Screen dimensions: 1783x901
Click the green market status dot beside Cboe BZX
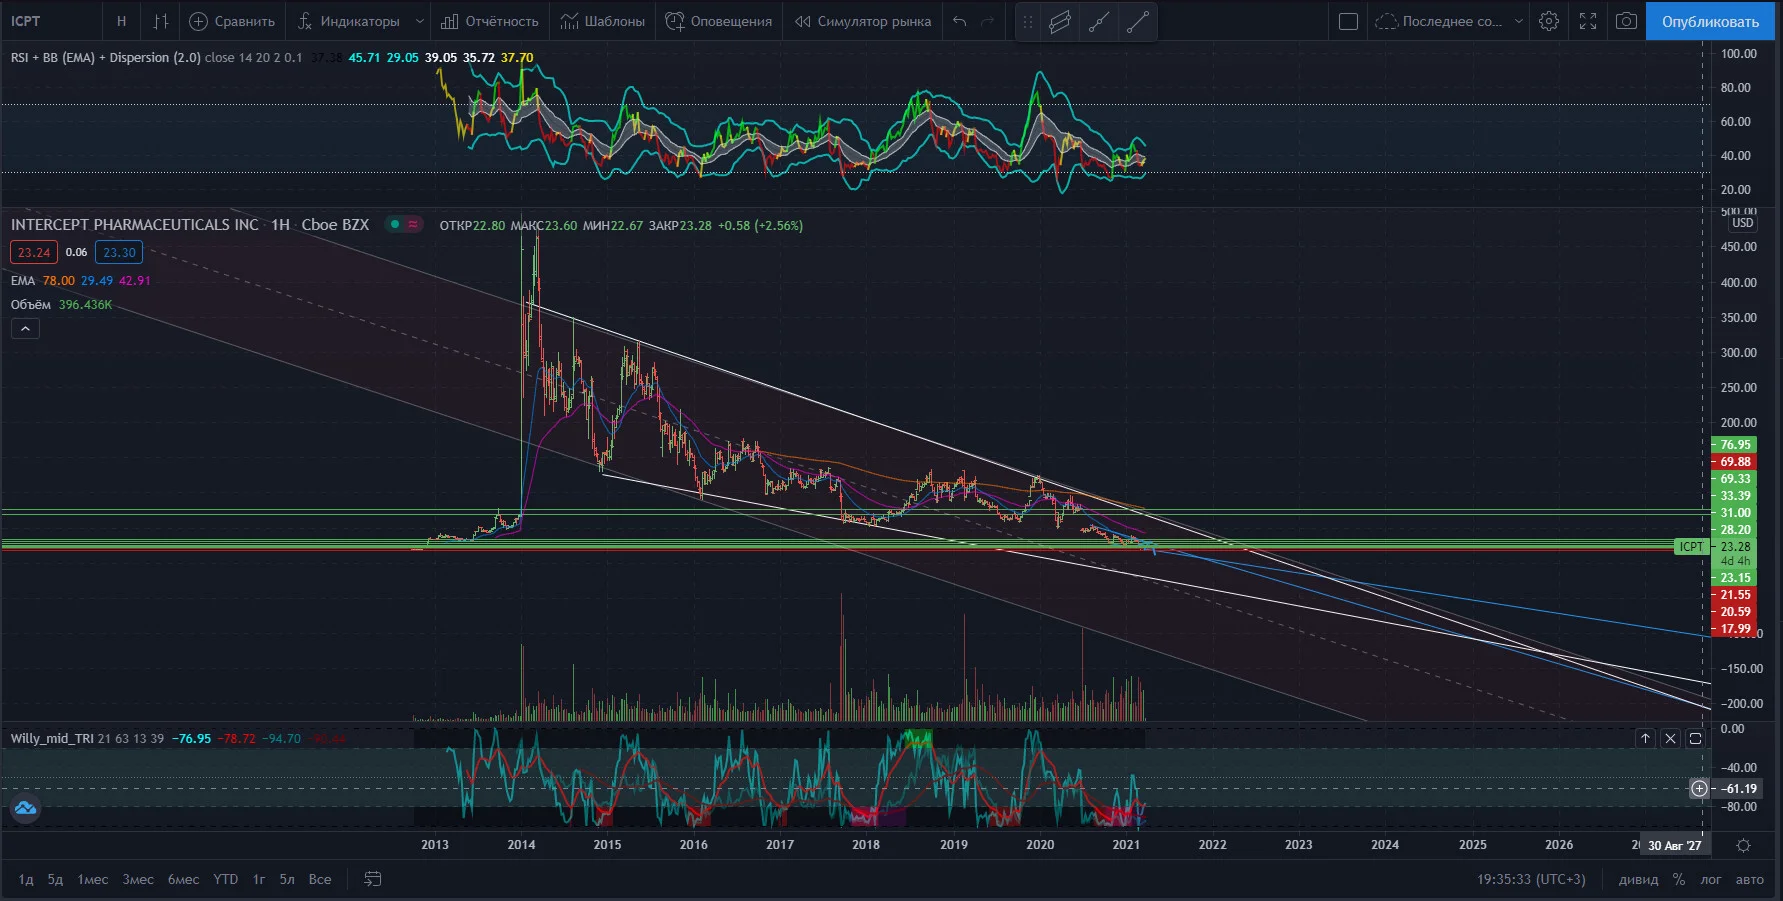(x=395, y=225)
